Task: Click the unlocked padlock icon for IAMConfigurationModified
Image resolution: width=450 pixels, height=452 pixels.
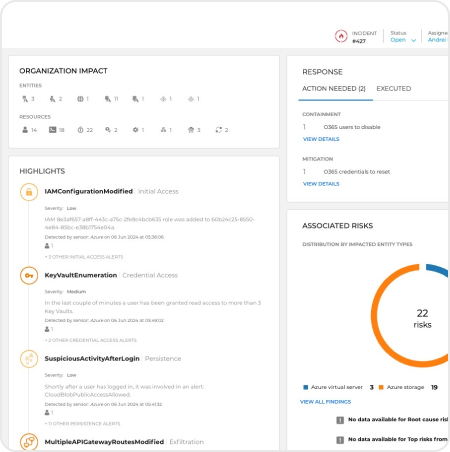Action: coord(29,192)
